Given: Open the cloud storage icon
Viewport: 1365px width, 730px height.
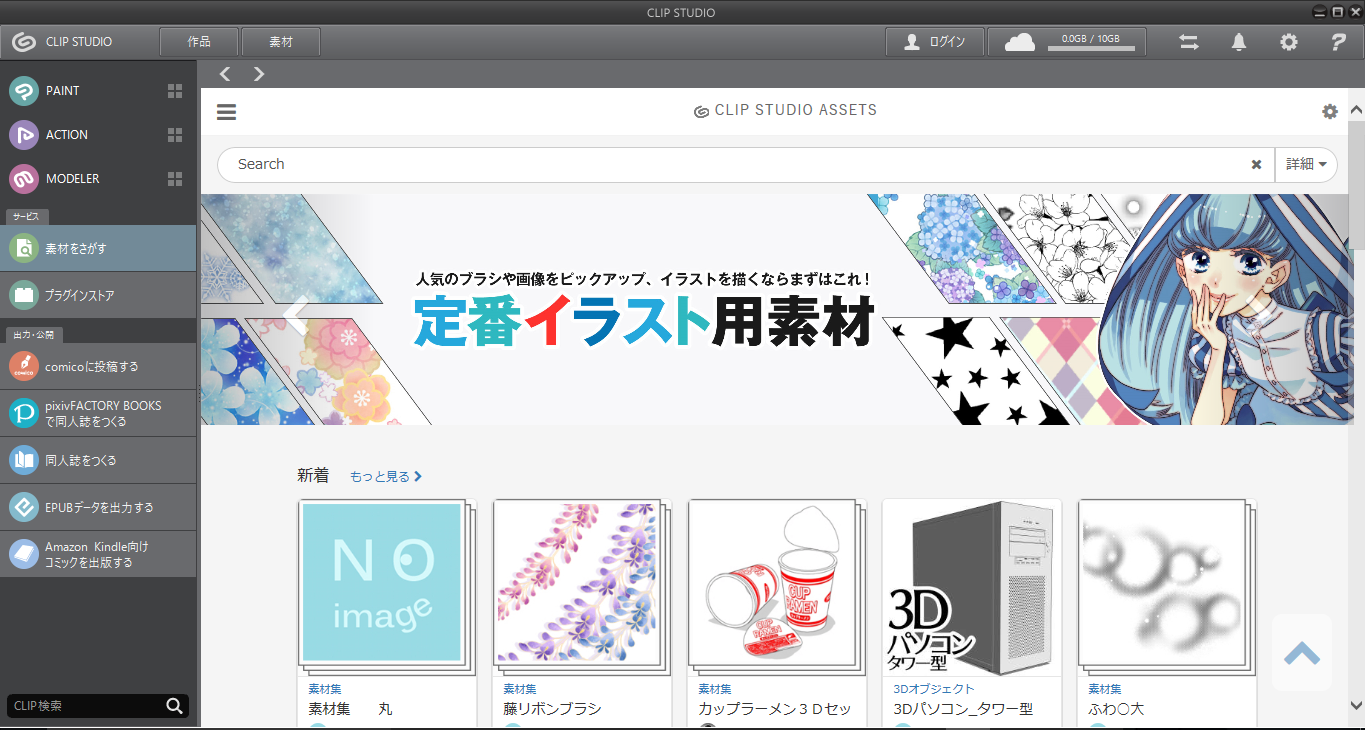Looking at the screenshot, I should tap(1019, 42).
